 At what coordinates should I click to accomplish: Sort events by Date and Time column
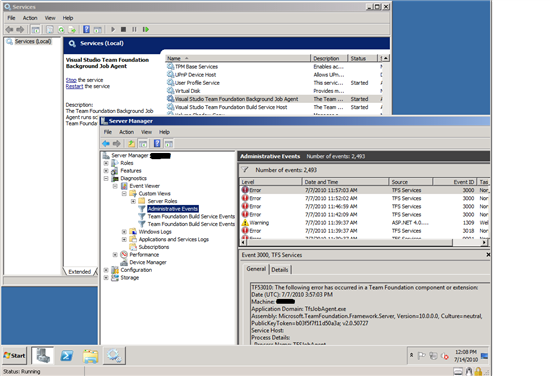345,182
